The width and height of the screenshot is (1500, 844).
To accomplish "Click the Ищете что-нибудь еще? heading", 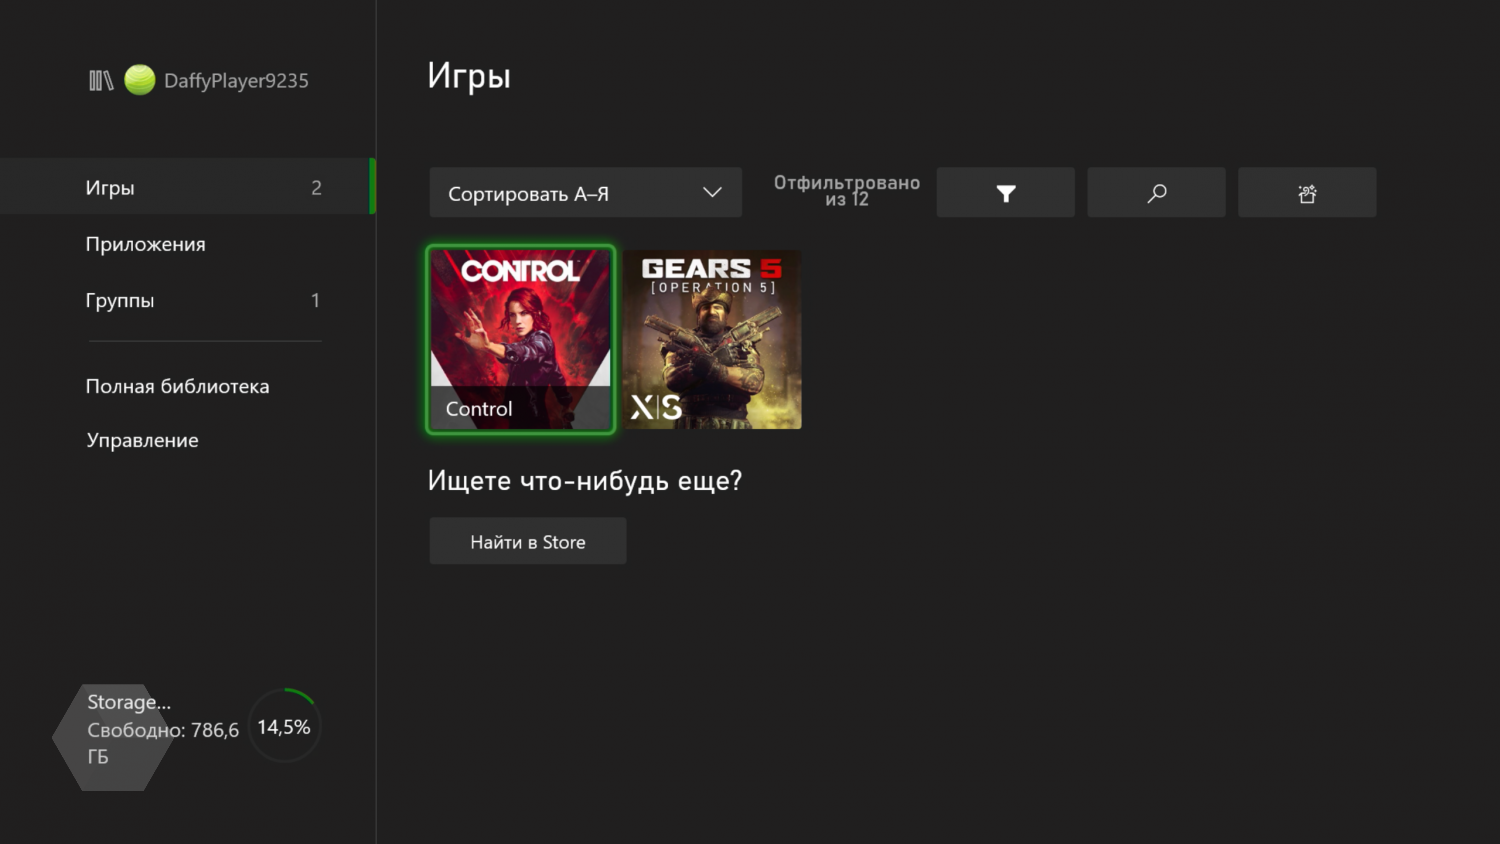I will [x=585, y=481].
